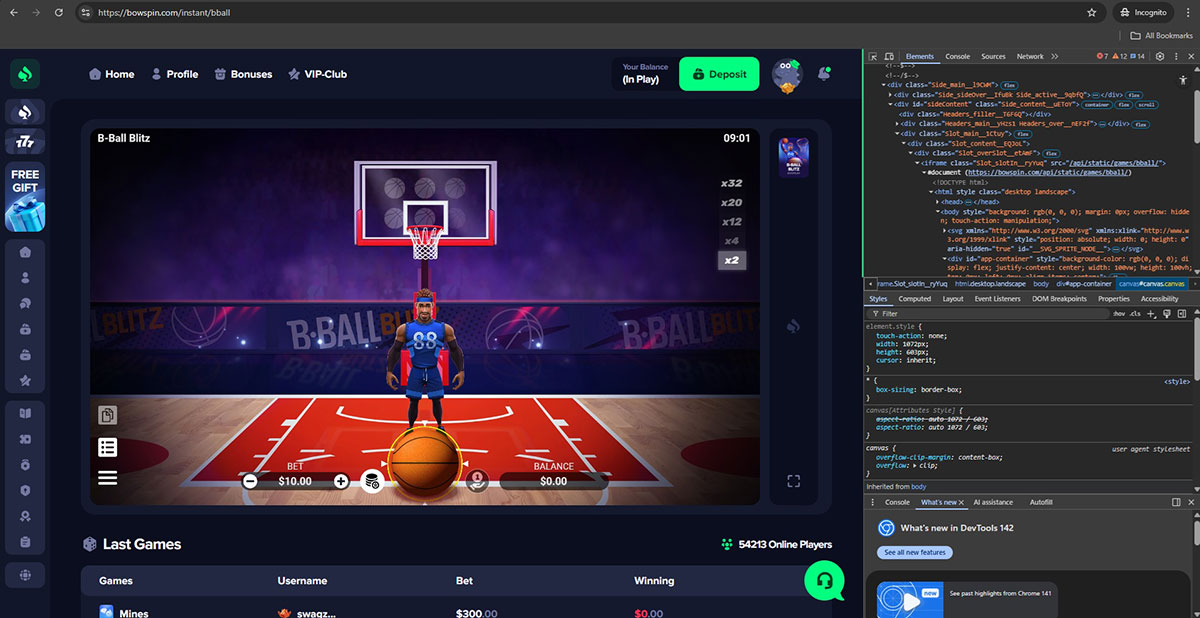Click the minus icon to decrease bet

click(250, 481)
